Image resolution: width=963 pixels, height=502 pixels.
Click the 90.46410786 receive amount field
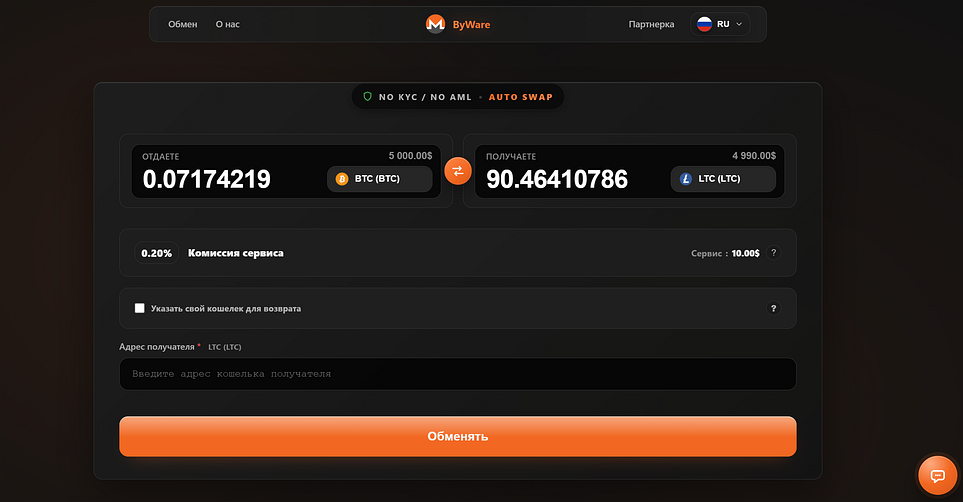[565, 180]
